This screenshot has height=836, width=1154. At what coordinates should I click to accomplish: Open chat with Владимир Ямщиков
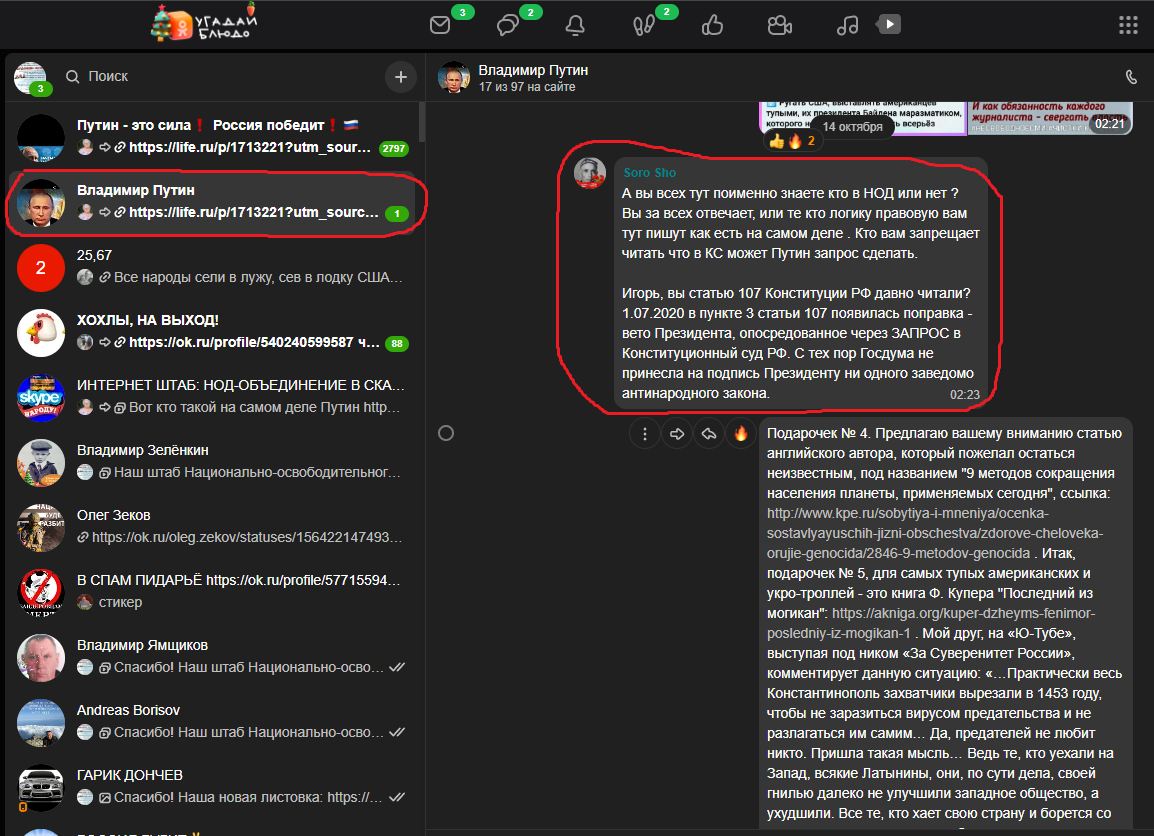(x=213, y=656)
